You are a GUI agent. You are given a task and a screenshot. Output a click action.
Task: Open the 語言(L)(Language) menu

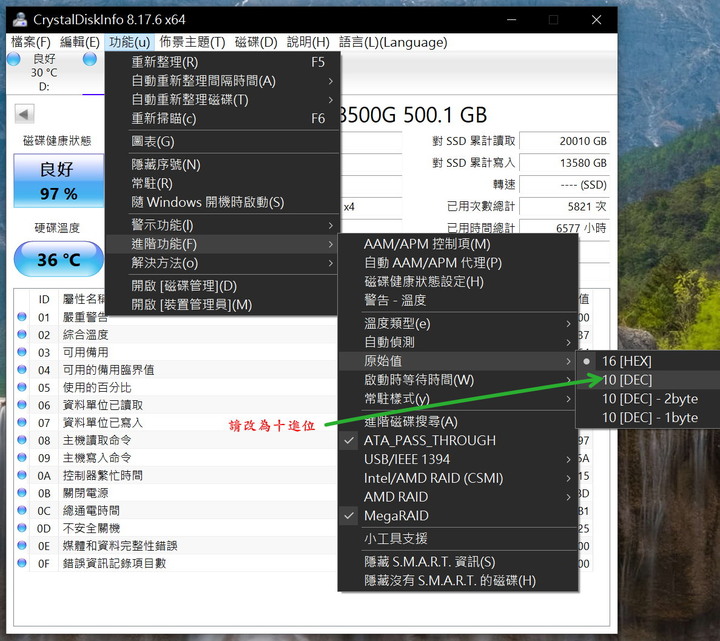click(393, 42)
